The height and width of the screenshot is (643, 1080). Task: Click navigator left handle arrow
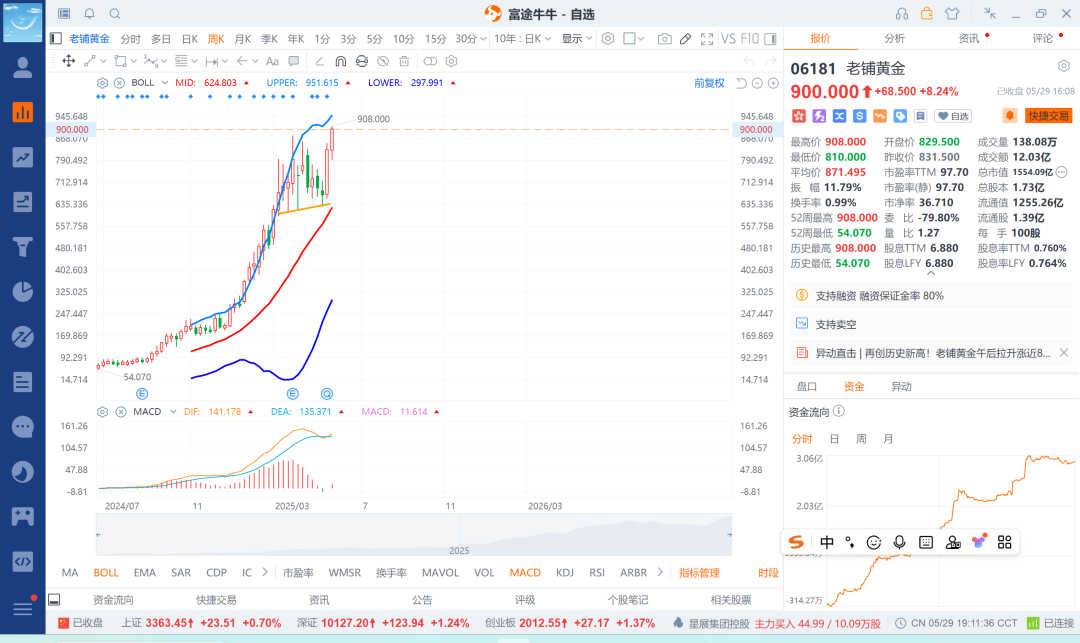click(98, 534)
